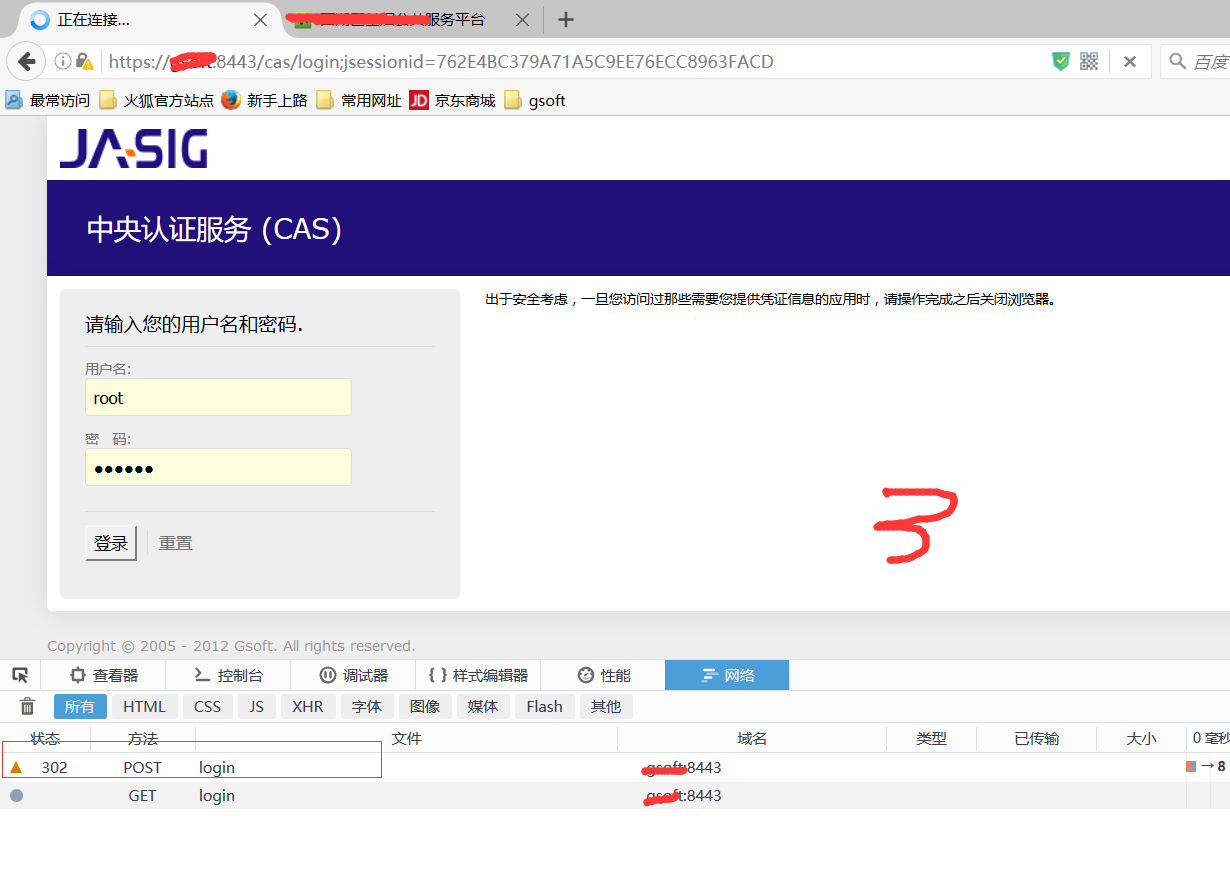Toggle the JS network filter
1230x880 pixels.
257,706
